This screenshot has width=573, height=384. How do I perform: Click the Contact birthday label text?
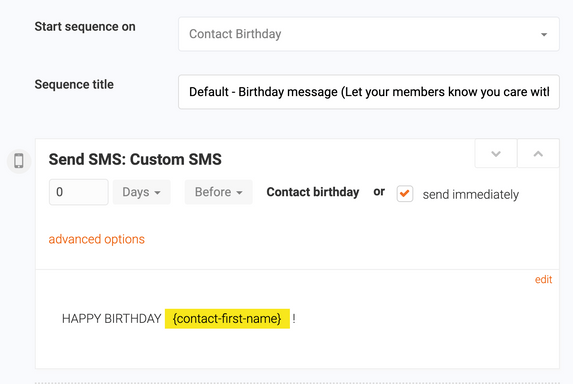(313, 192)
